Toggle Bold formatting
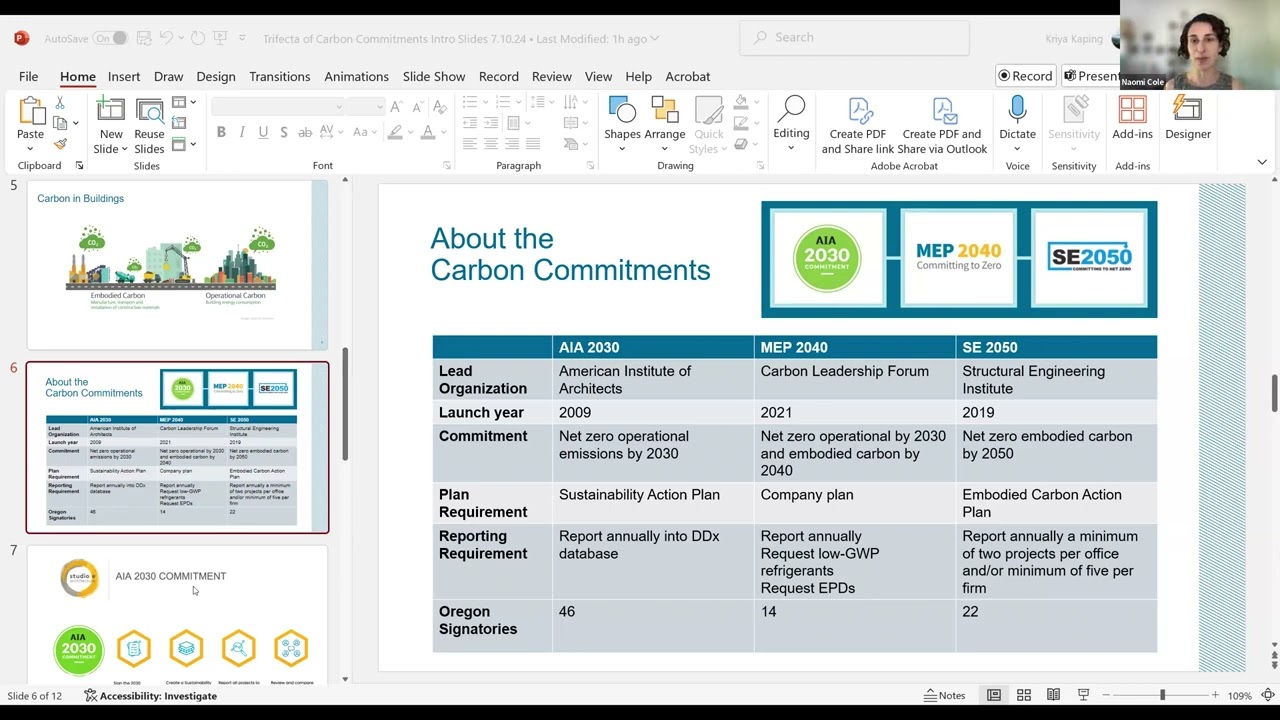This screenshot has width=1280, height=720. [221, 132]
